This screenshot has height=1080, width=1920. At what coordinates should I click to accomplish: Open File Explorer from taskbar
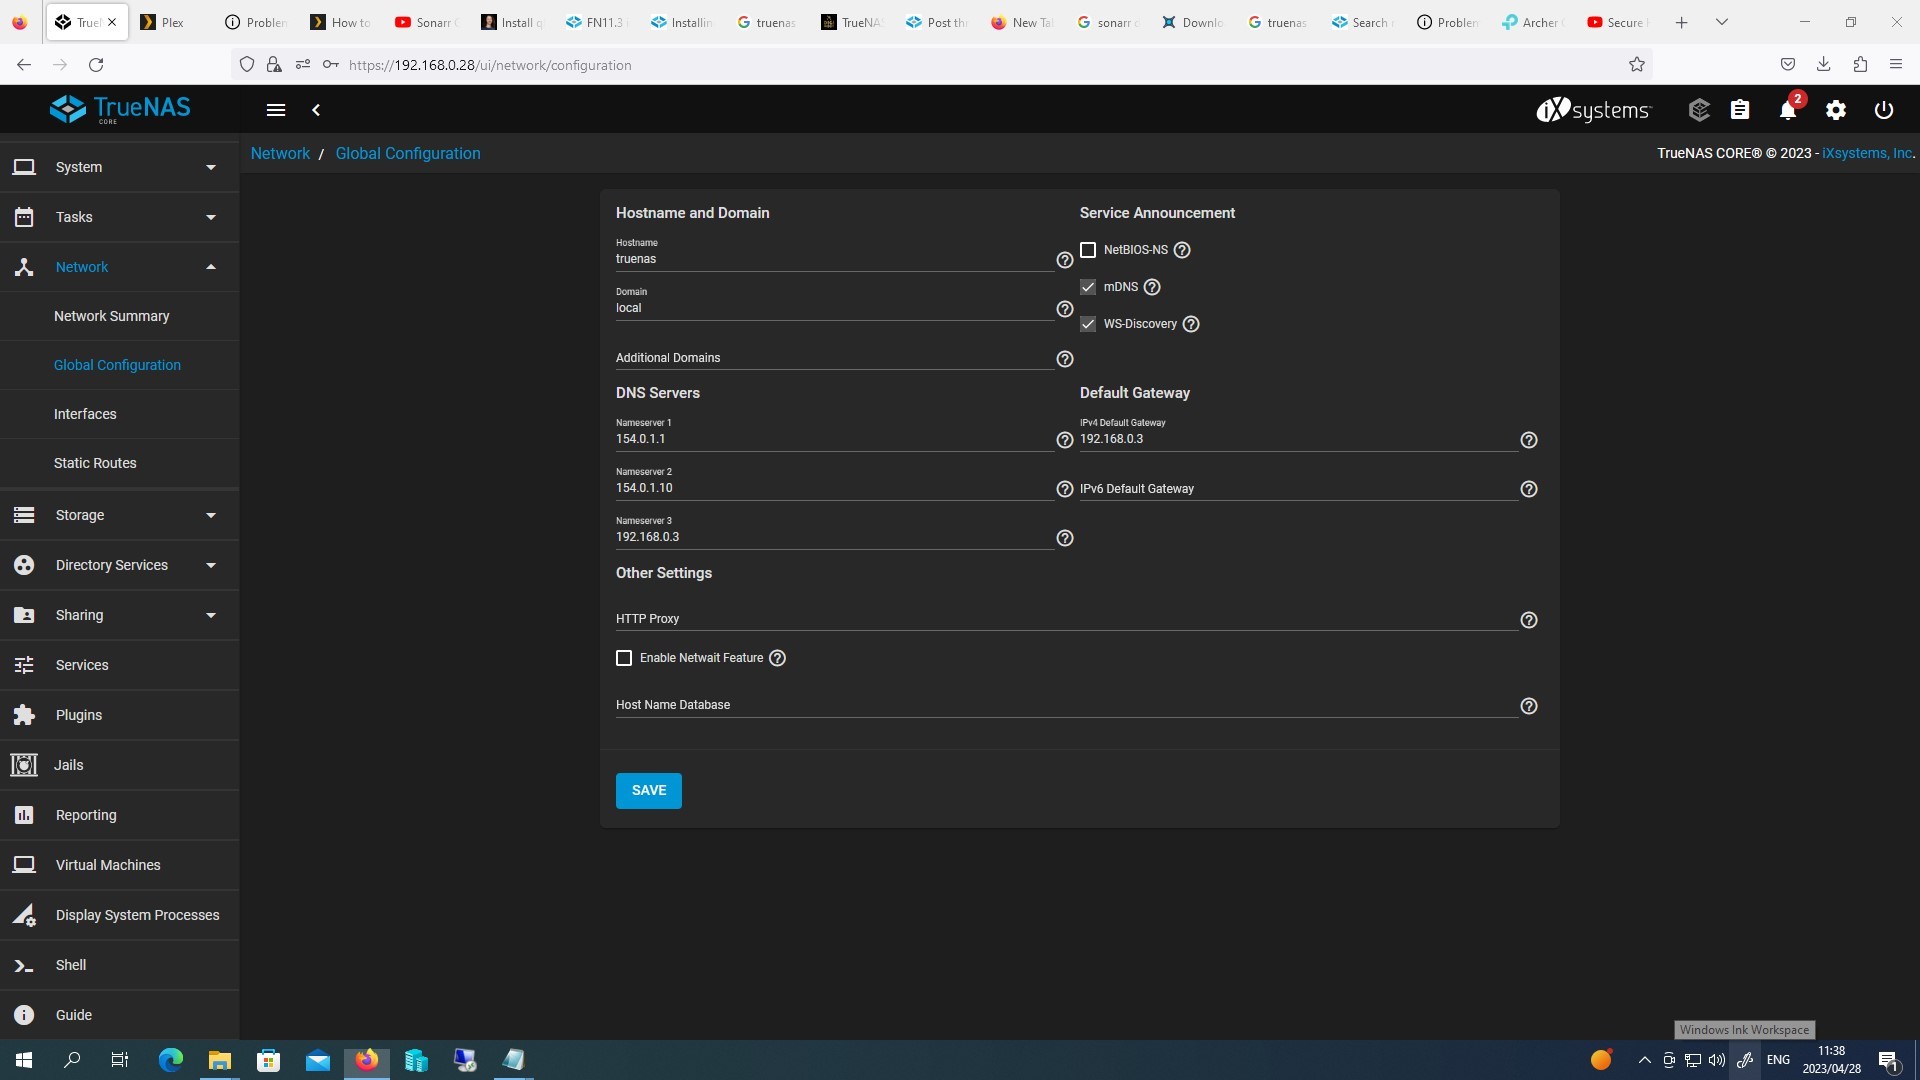(219, 1060)
